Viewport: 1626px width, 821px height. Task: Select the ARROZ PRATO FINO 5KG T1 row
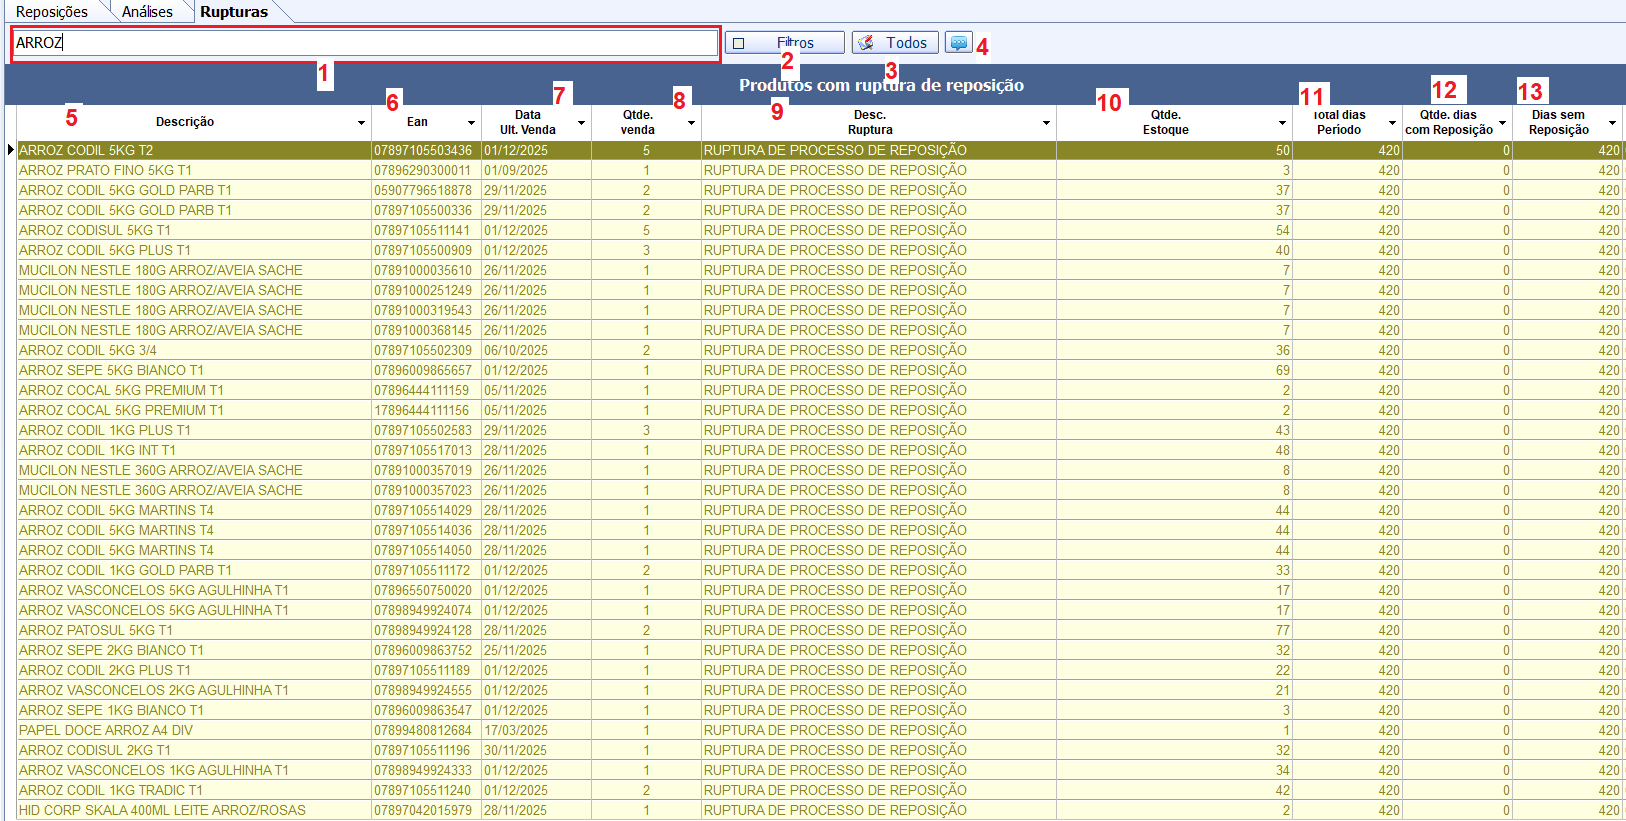[105, 170]
